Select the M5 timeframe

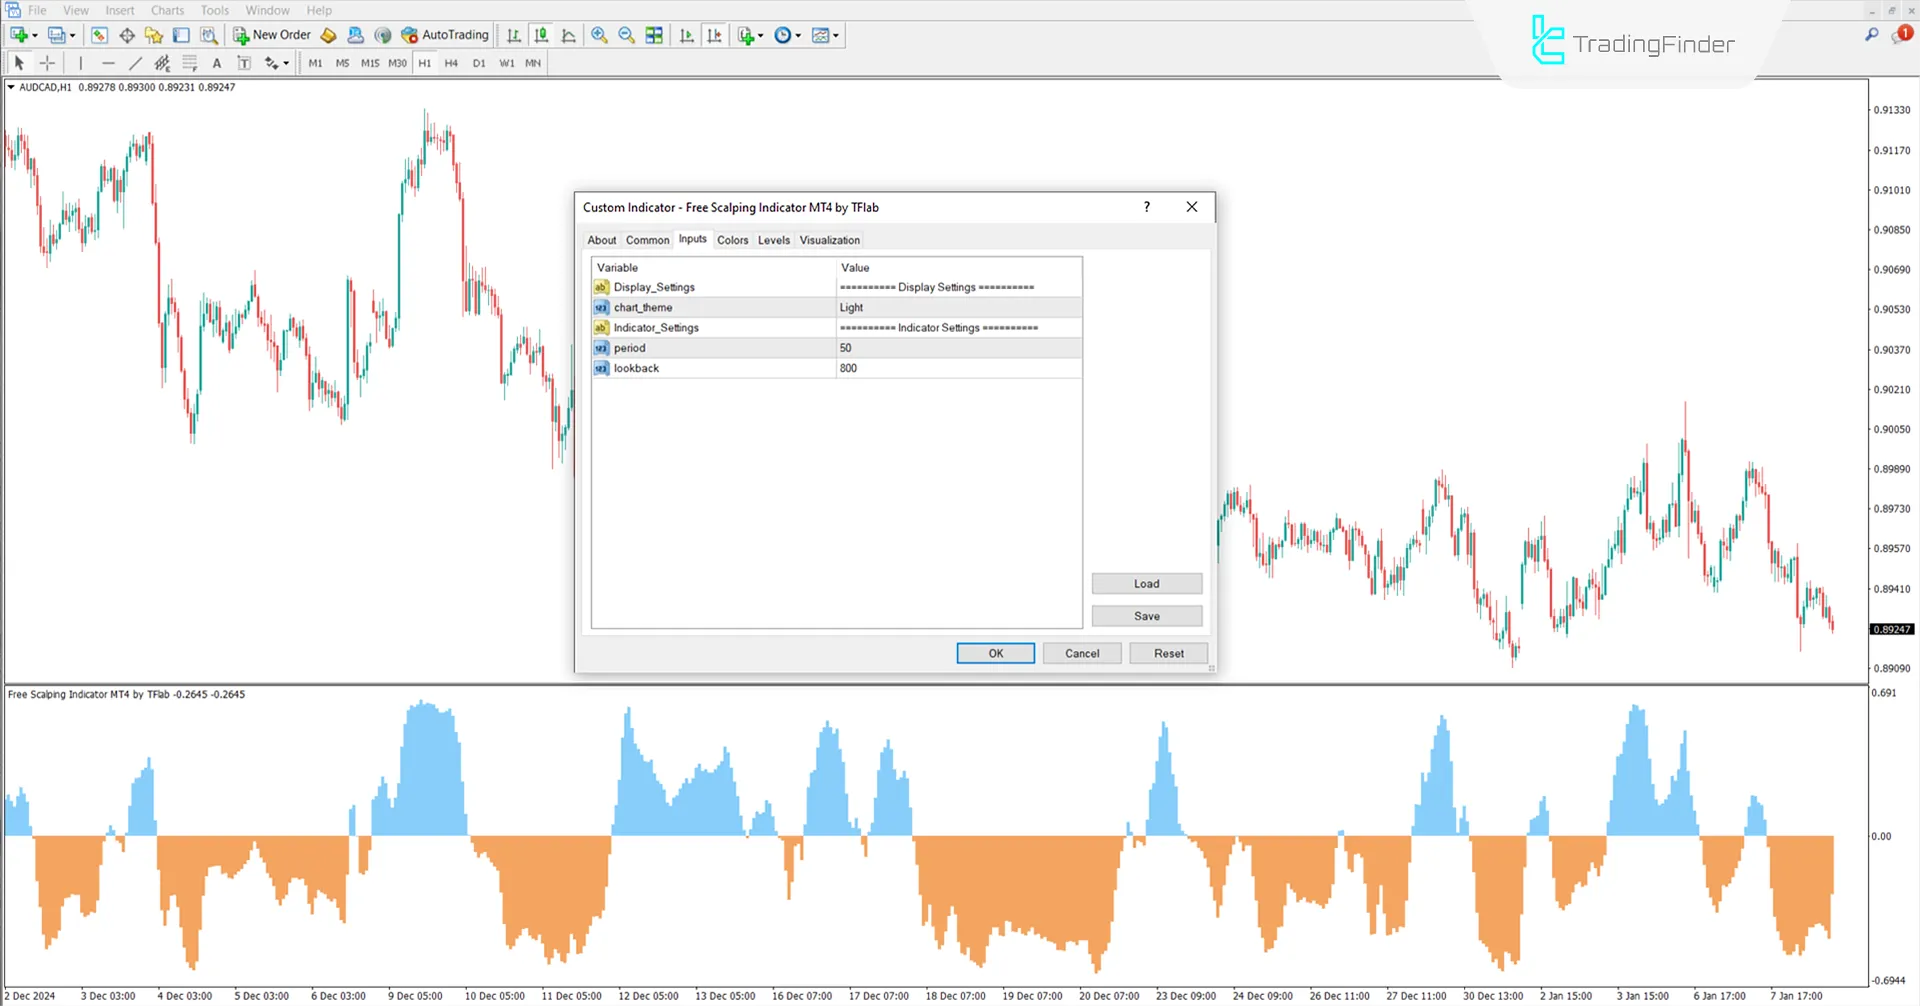[x=342, y=62]
